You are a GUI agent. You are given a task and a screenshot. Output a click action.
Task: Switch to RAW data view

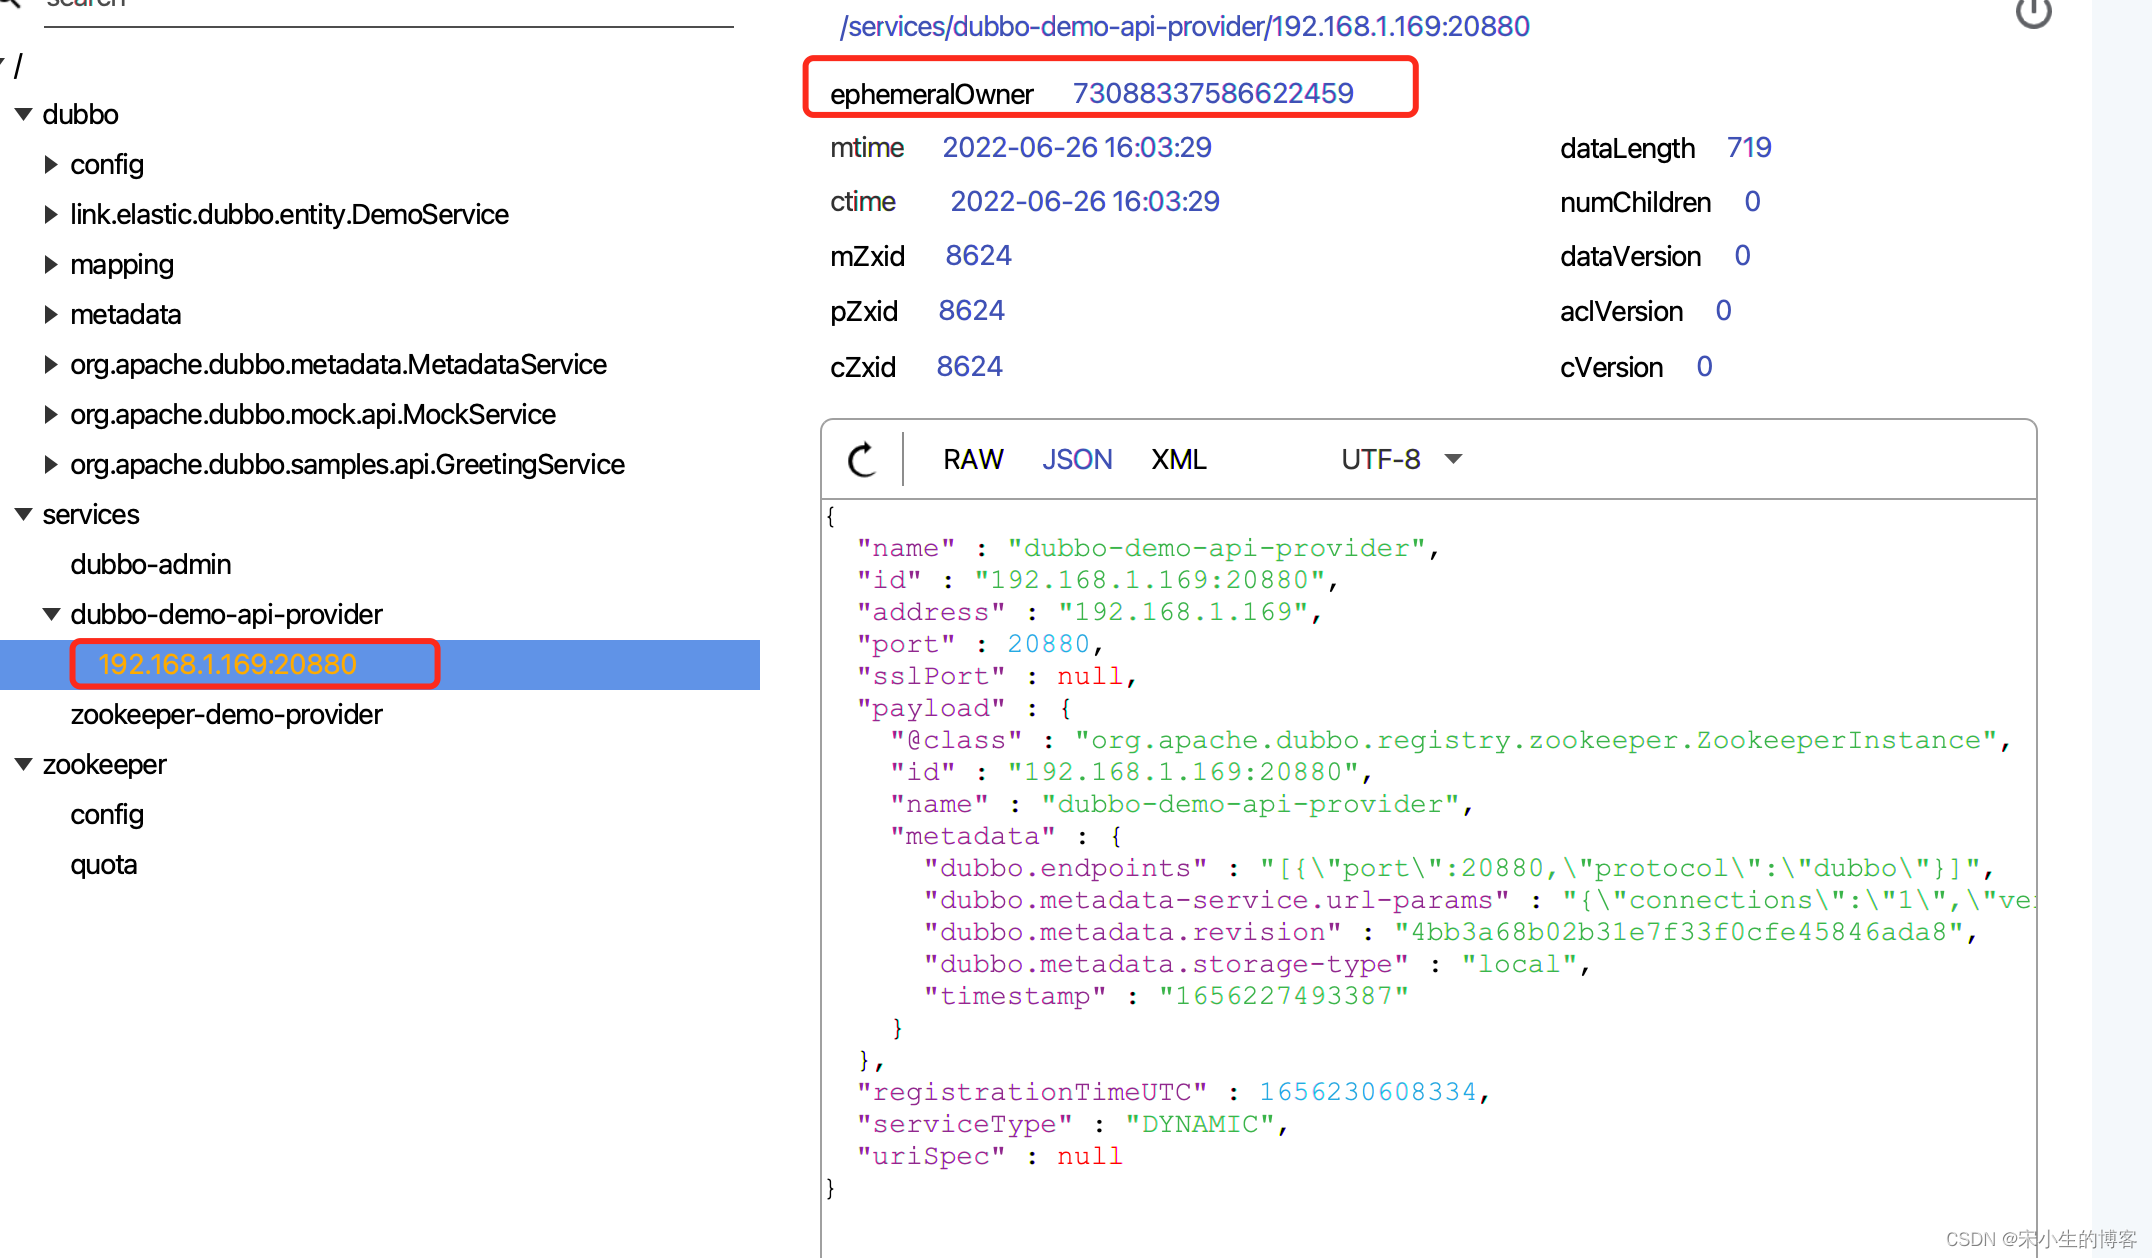pos(972,459)
